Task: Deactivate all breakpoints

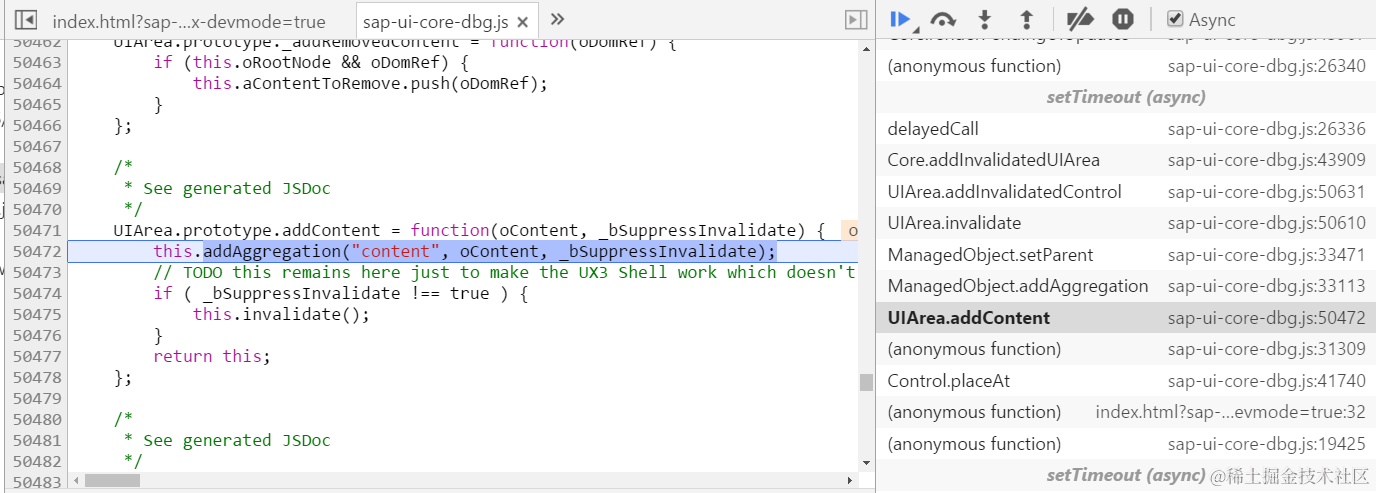Action: point(1081,19)
